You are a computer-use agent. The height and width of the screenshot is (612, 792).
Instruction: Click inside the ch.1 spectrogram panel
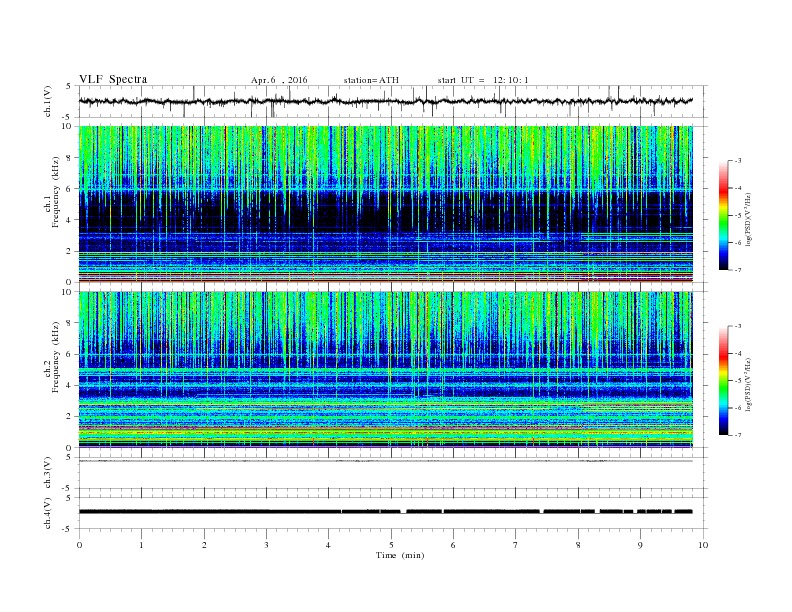[x=386, y=204]
